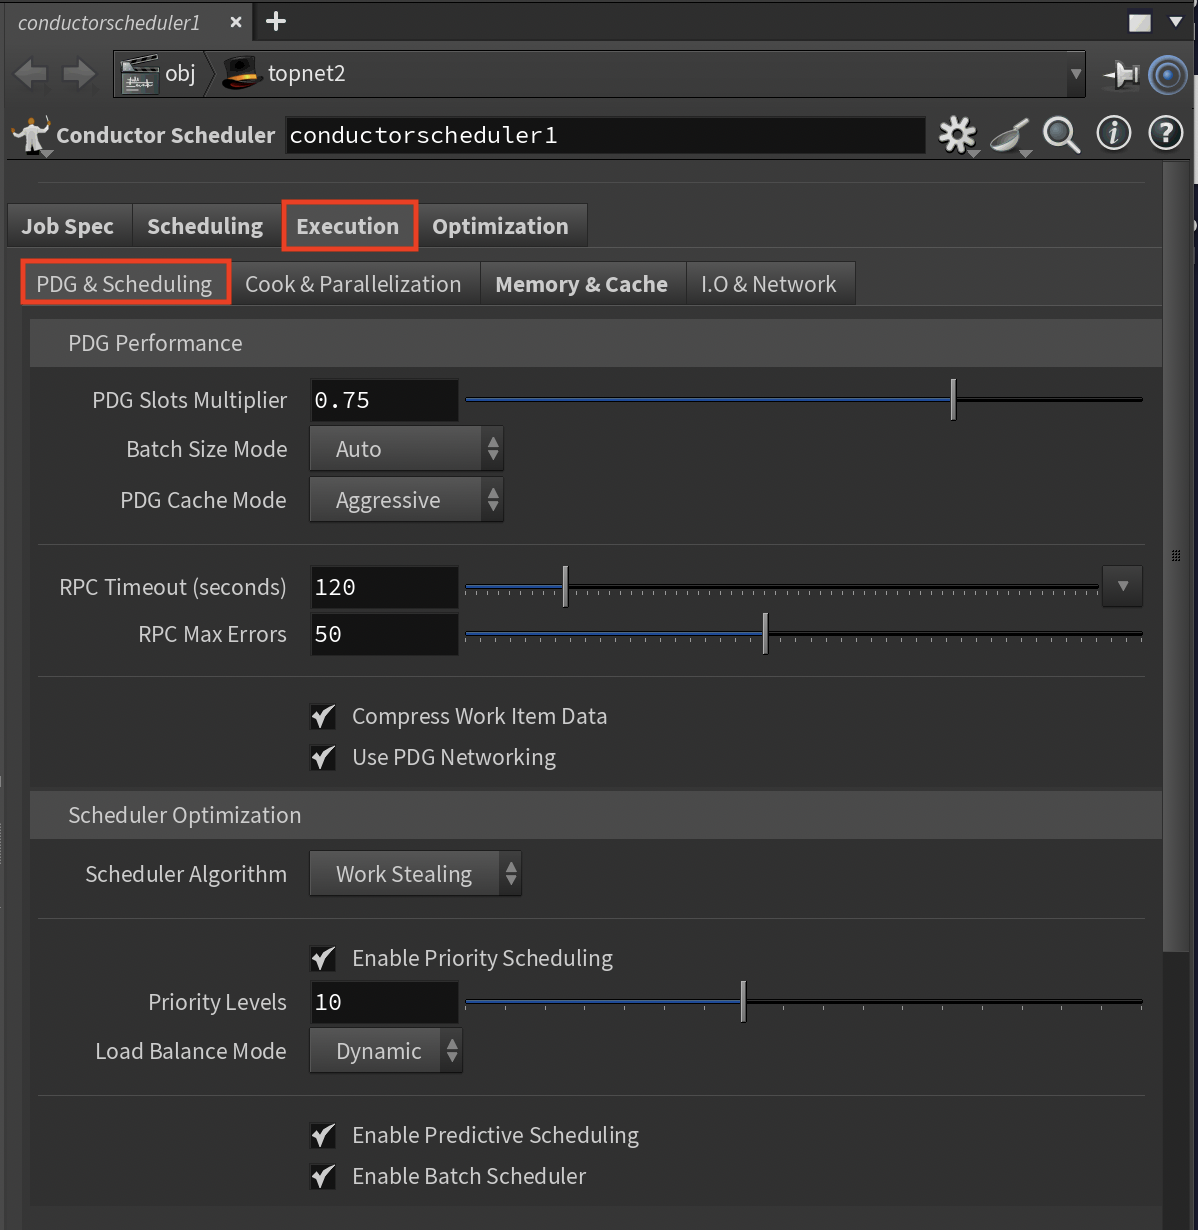Click the RPC Max Errors label
Screen dimensions: 1198x1230
[x=212, y=634]
